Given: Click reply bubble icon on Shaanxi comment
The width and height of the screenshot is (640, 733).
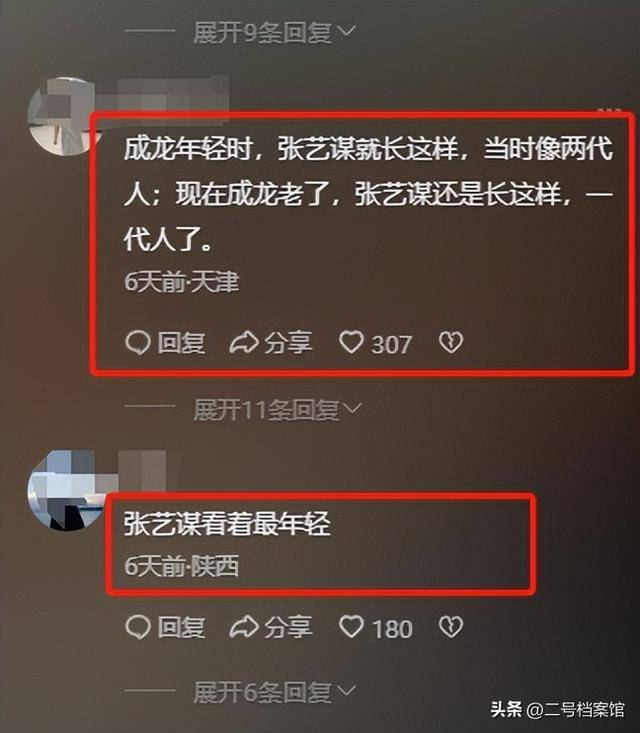Looking at the screenshot, I should coord(138,627).
